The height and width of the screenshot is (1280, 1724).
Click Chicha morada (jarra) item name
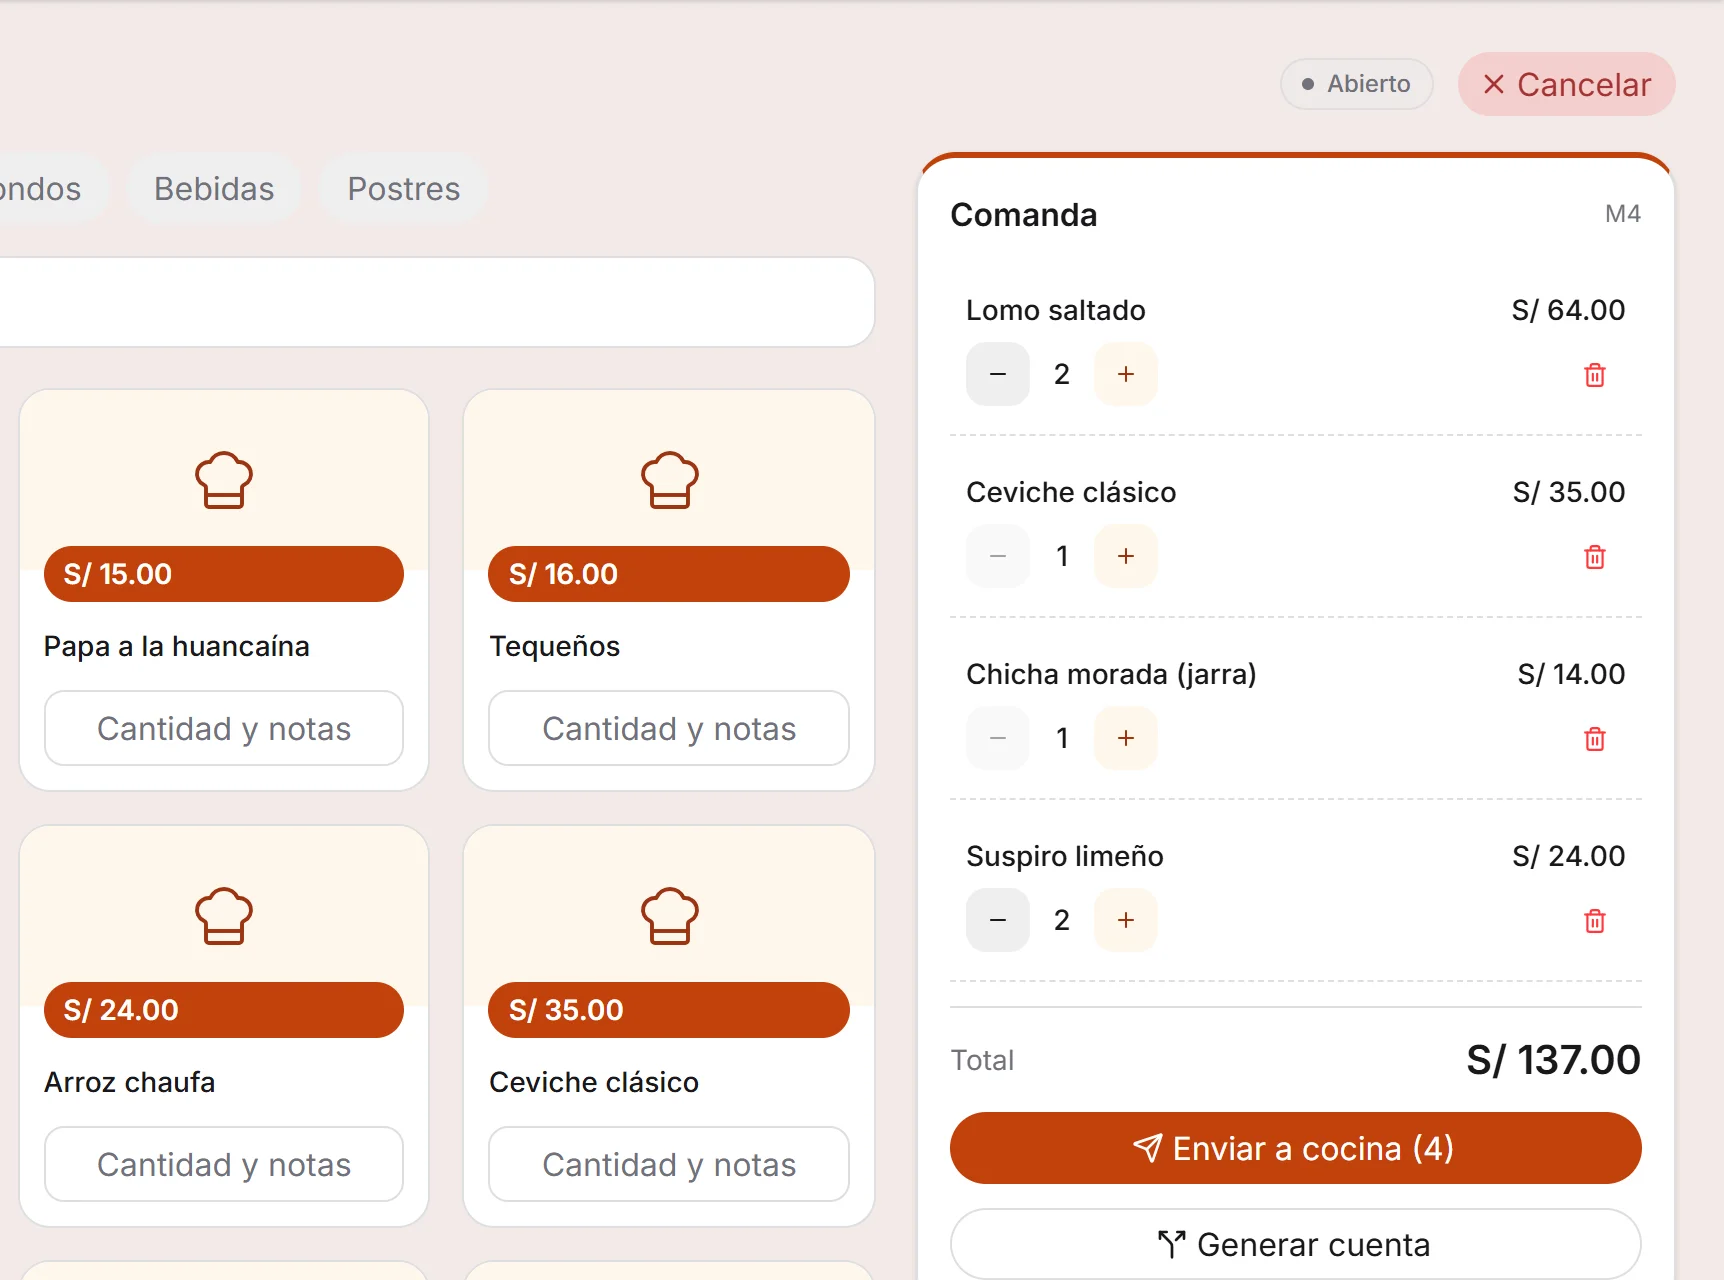(x=1111, y=674)
